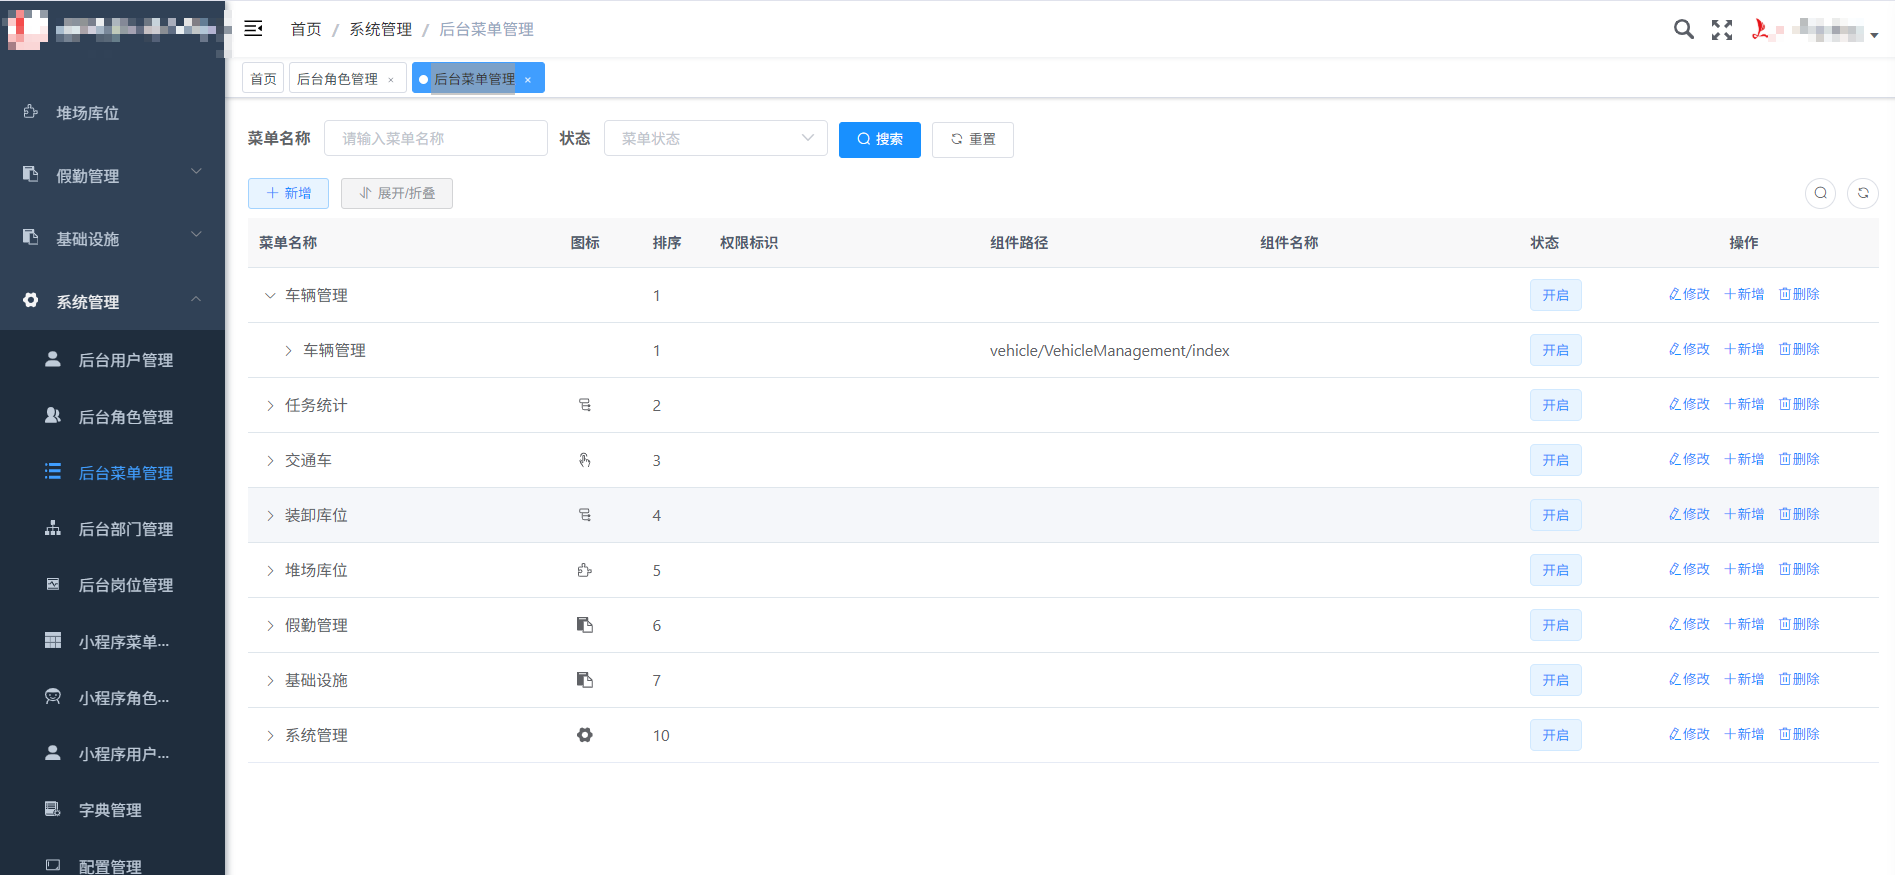Collapse 系统管理 submenu in sidebar
Viewport: 1895px width, 875px height.
(196, 298)
